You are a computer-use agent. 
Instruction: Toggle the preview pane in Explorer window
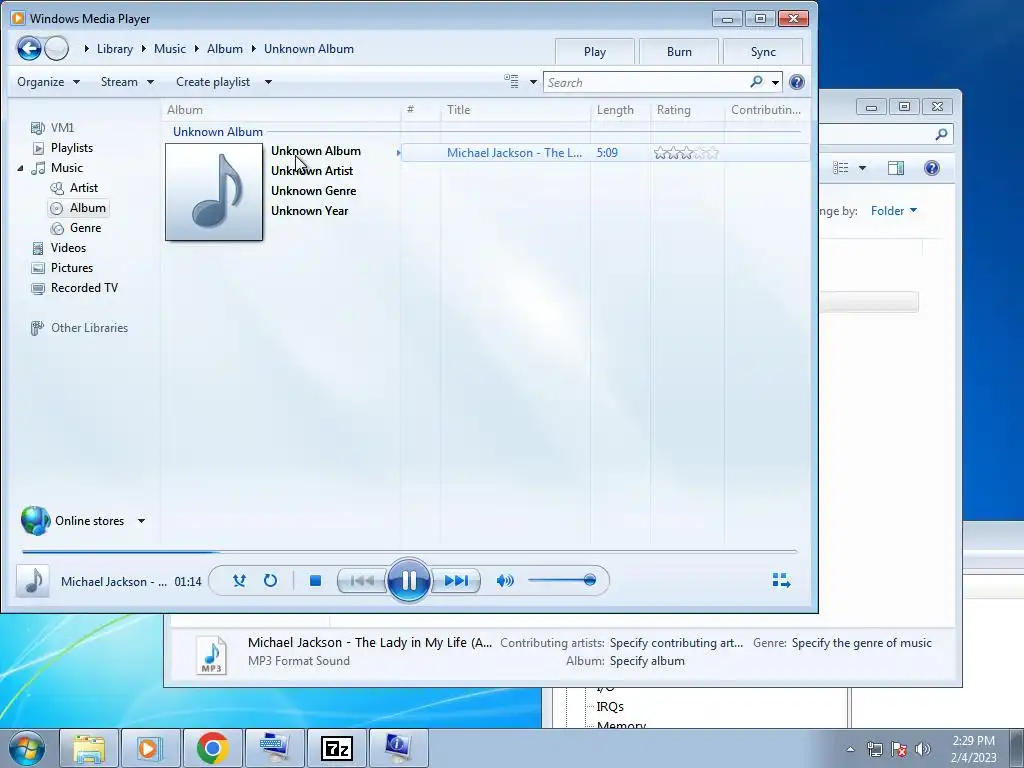(896, 168)
